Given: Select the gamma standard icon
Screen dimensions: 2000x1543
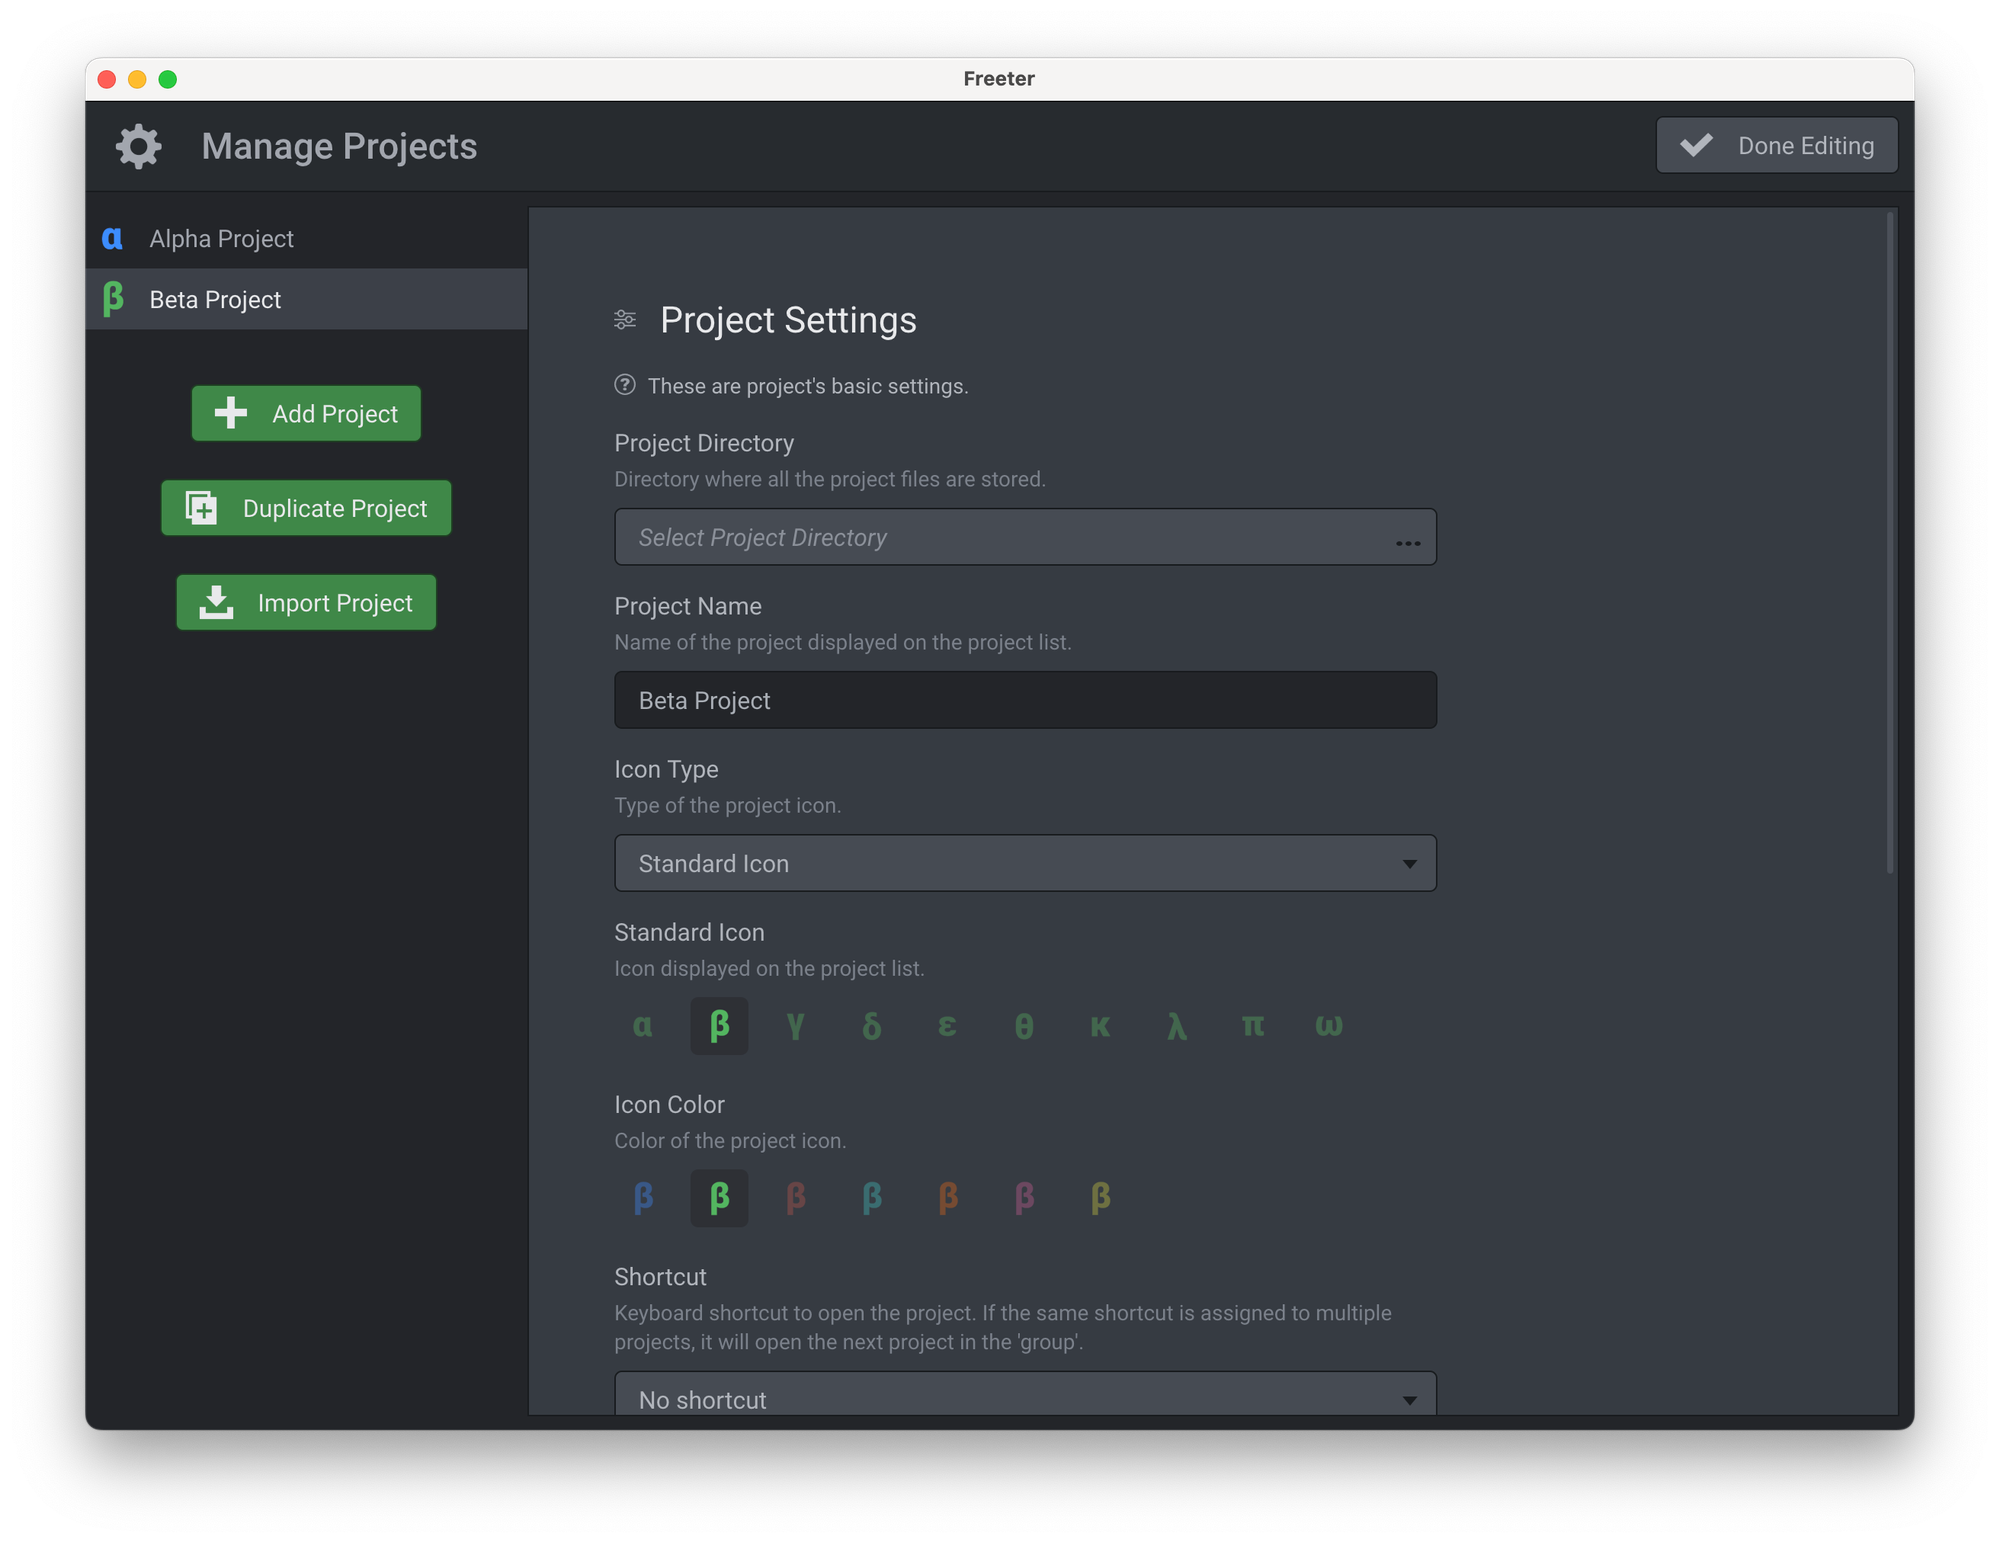Looking at the screenshot, I should (x=795, y=1026).
